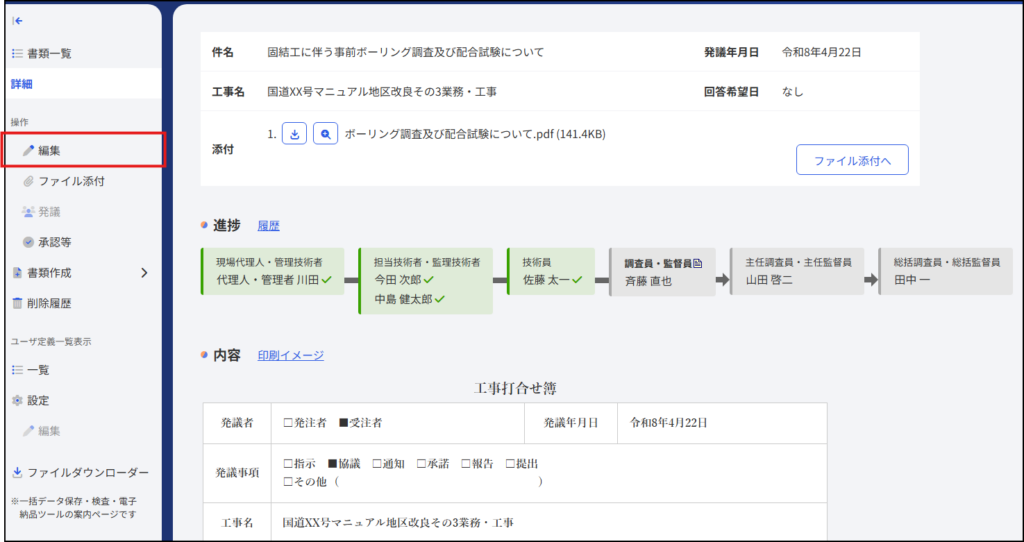Open ファイルダウンローダー link
Image resolution: width=1024 pixels, height=542 pixels.
[88, 473]
